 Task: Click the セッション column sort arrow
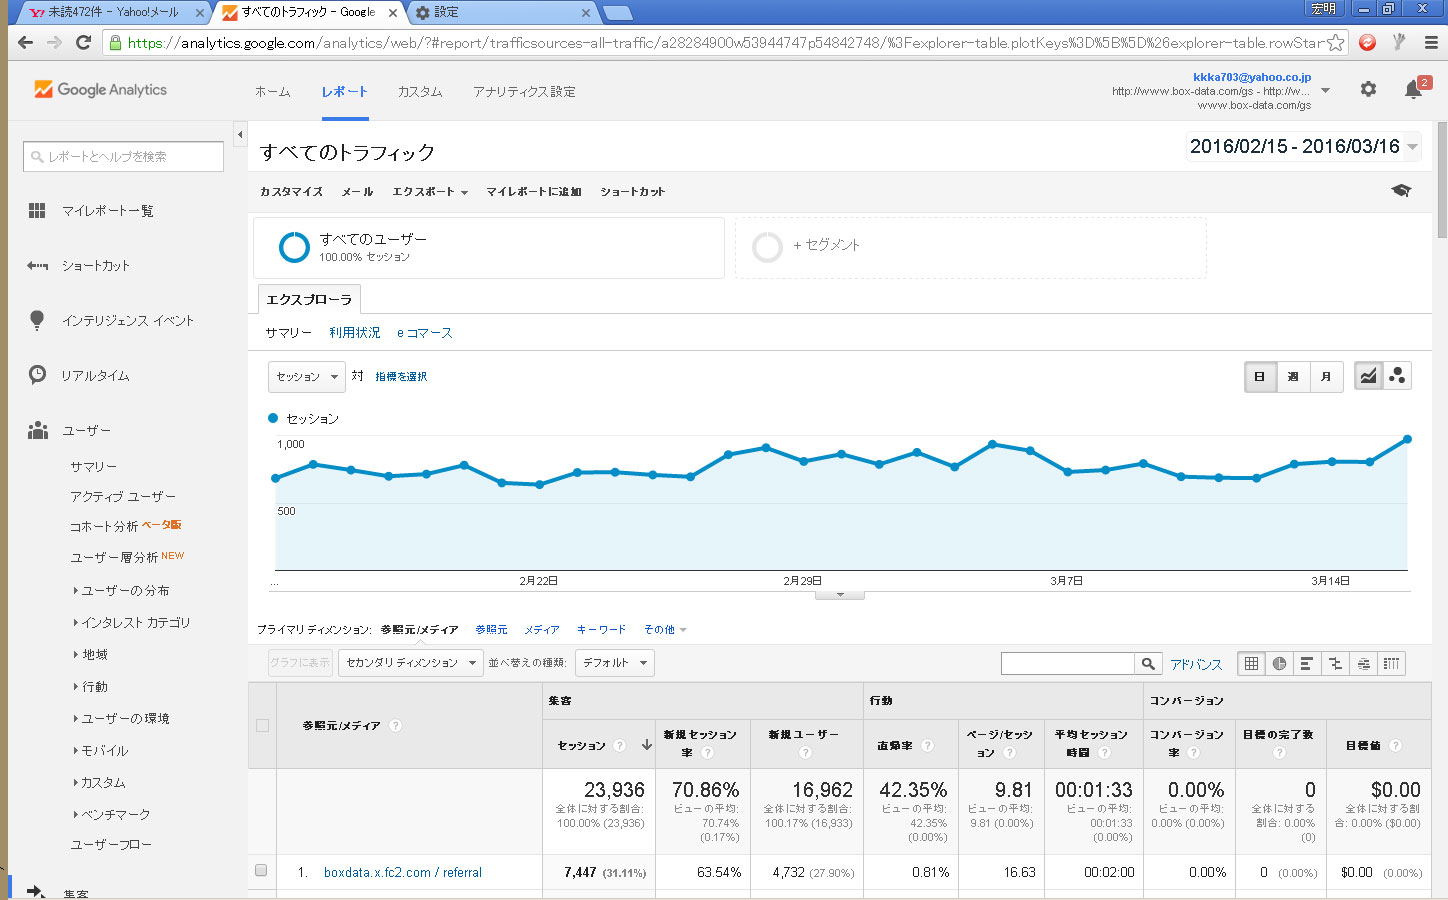pyautogui.click(x=646, y=745)
